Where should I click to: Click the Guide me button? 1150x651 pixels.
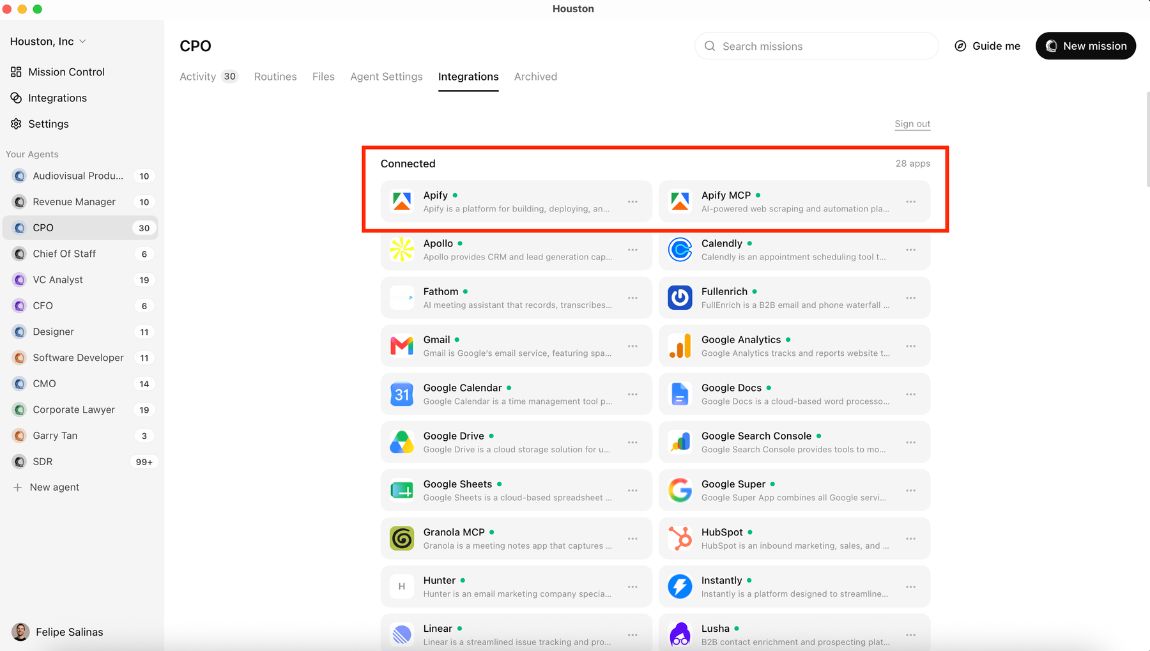[987, 45]
